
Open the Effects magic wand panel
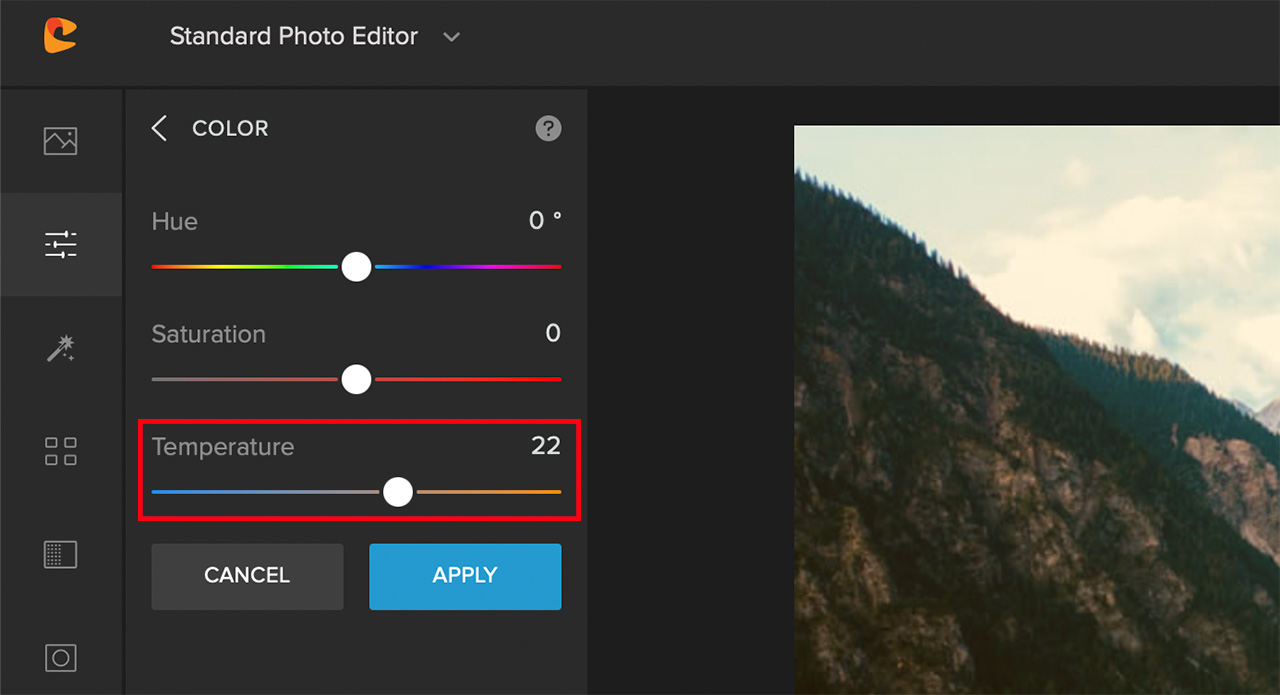pyautogui.click(x=60, y=348)
